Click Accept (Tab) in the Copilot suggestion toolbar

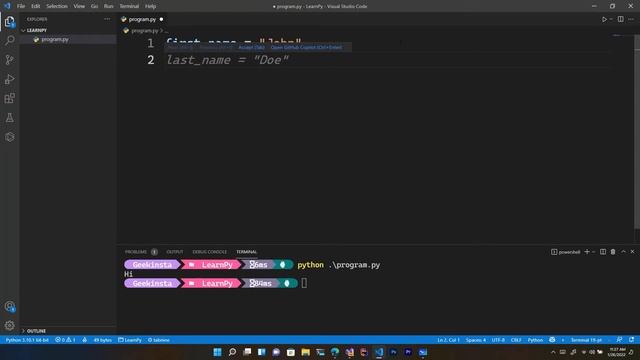pyautogui.click(x=251, y=47)
